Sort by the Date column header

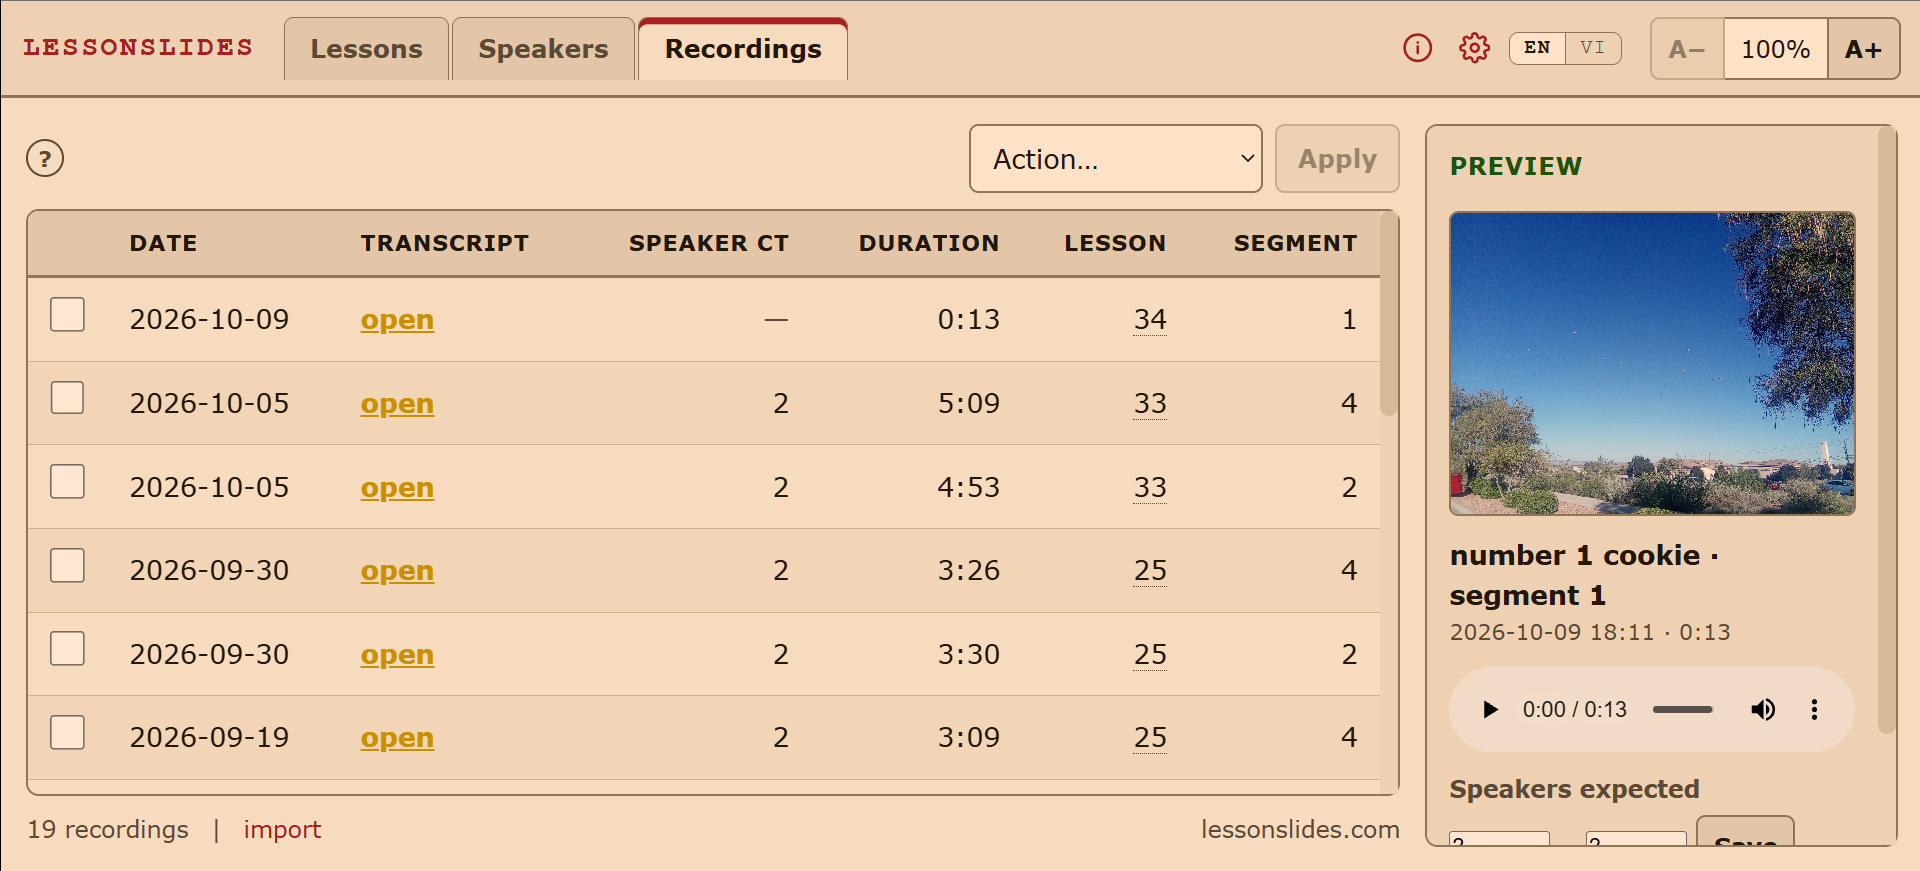click(x=163, y=243)
